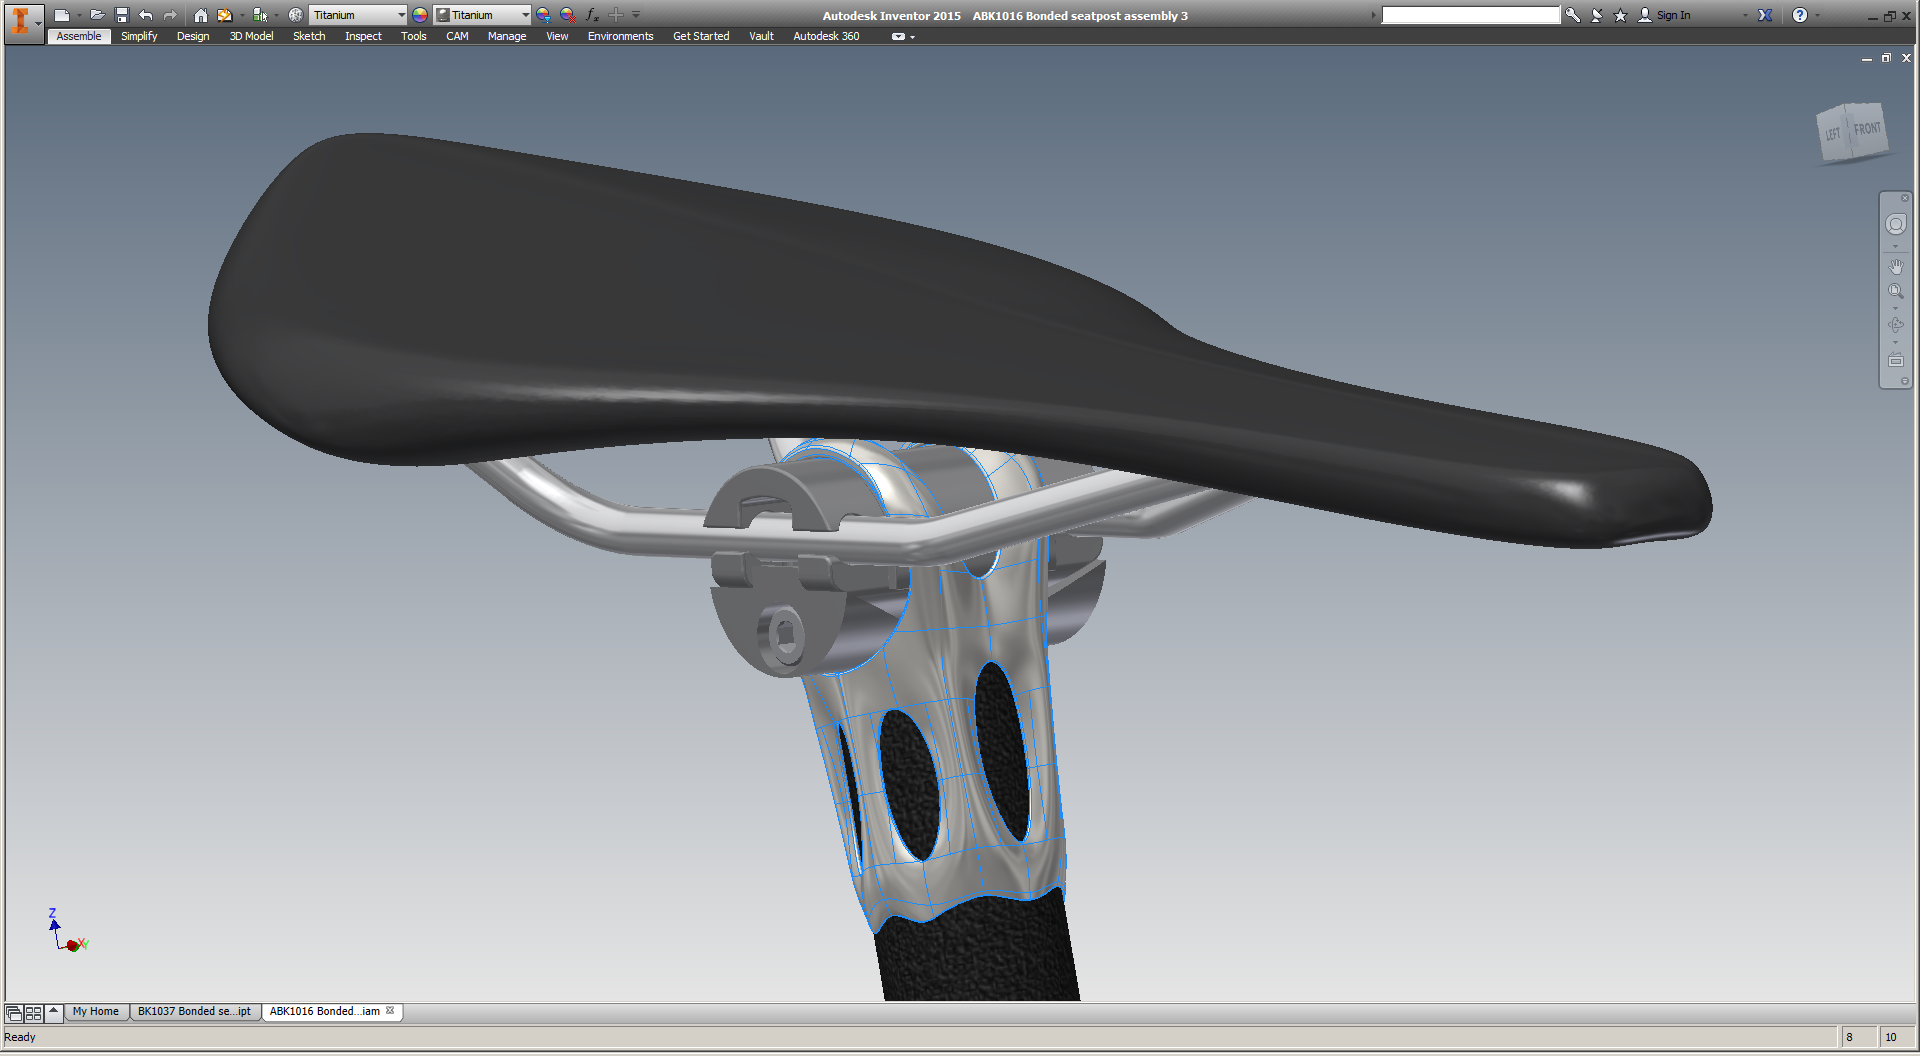The width and height of the screenshot is (1920, 1056).
Task: Expand the Select priority dropdown arrow
Action: (277, 15)
